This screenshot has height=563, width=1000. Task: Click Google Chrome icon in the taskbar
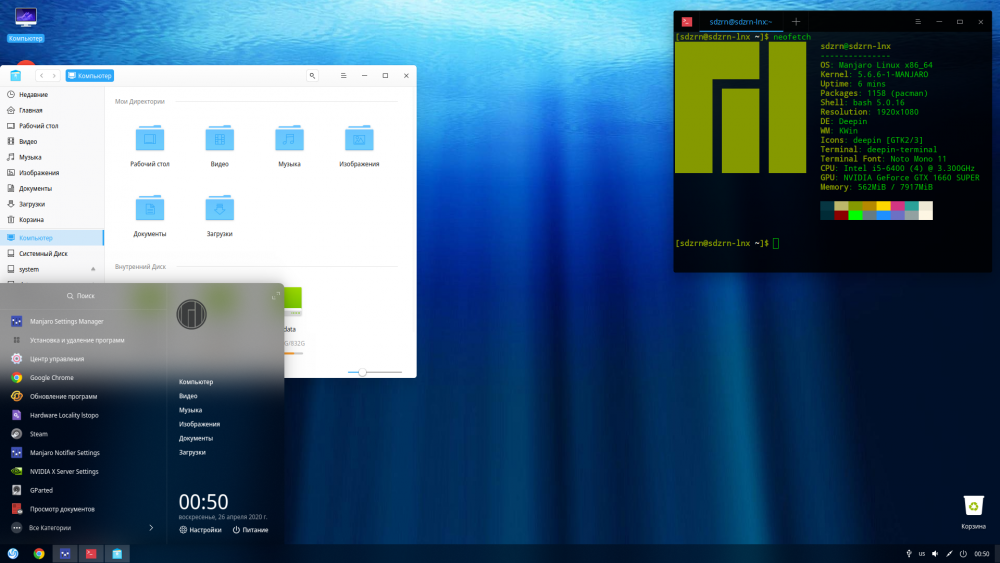pos(39,553)
